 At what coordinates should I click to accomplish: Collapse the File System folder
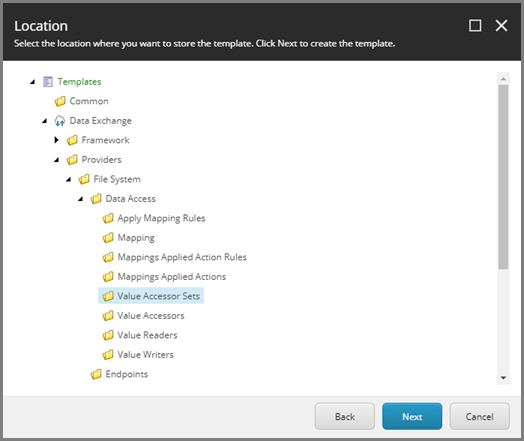coord(69,179)
